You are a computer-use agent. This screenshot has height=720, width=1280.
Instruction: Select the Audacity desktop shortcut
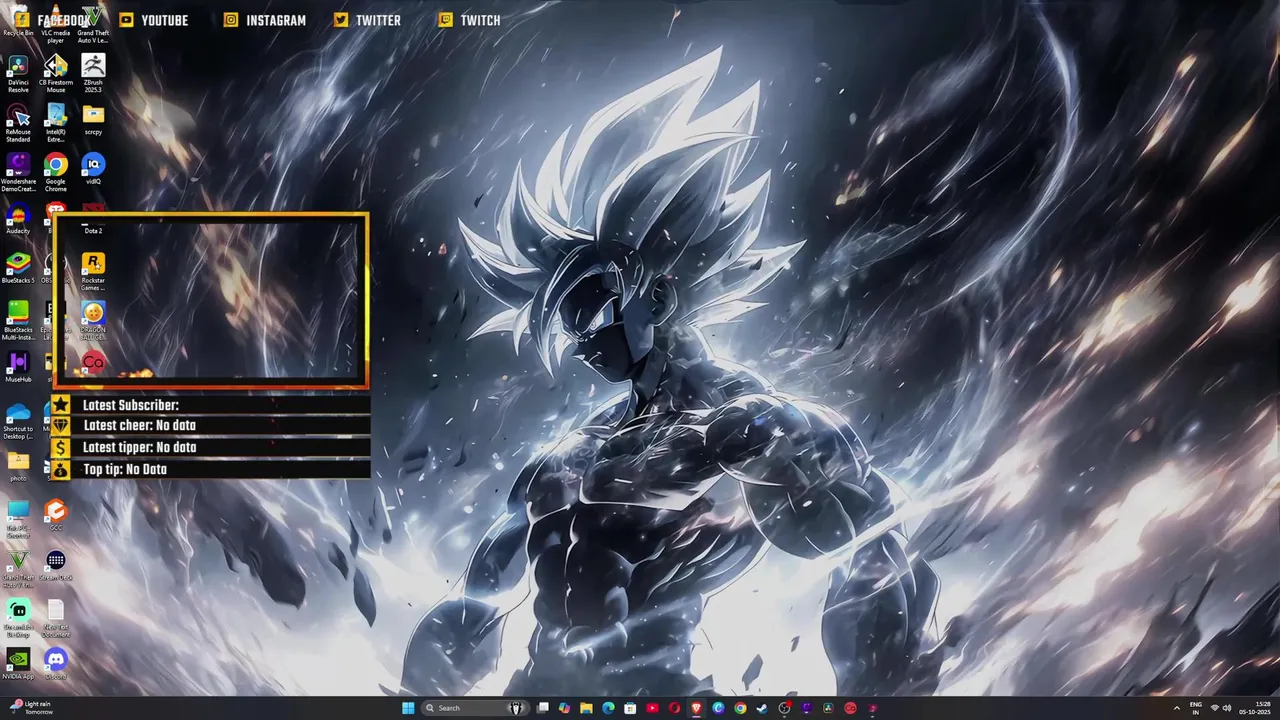pos(18,219)
